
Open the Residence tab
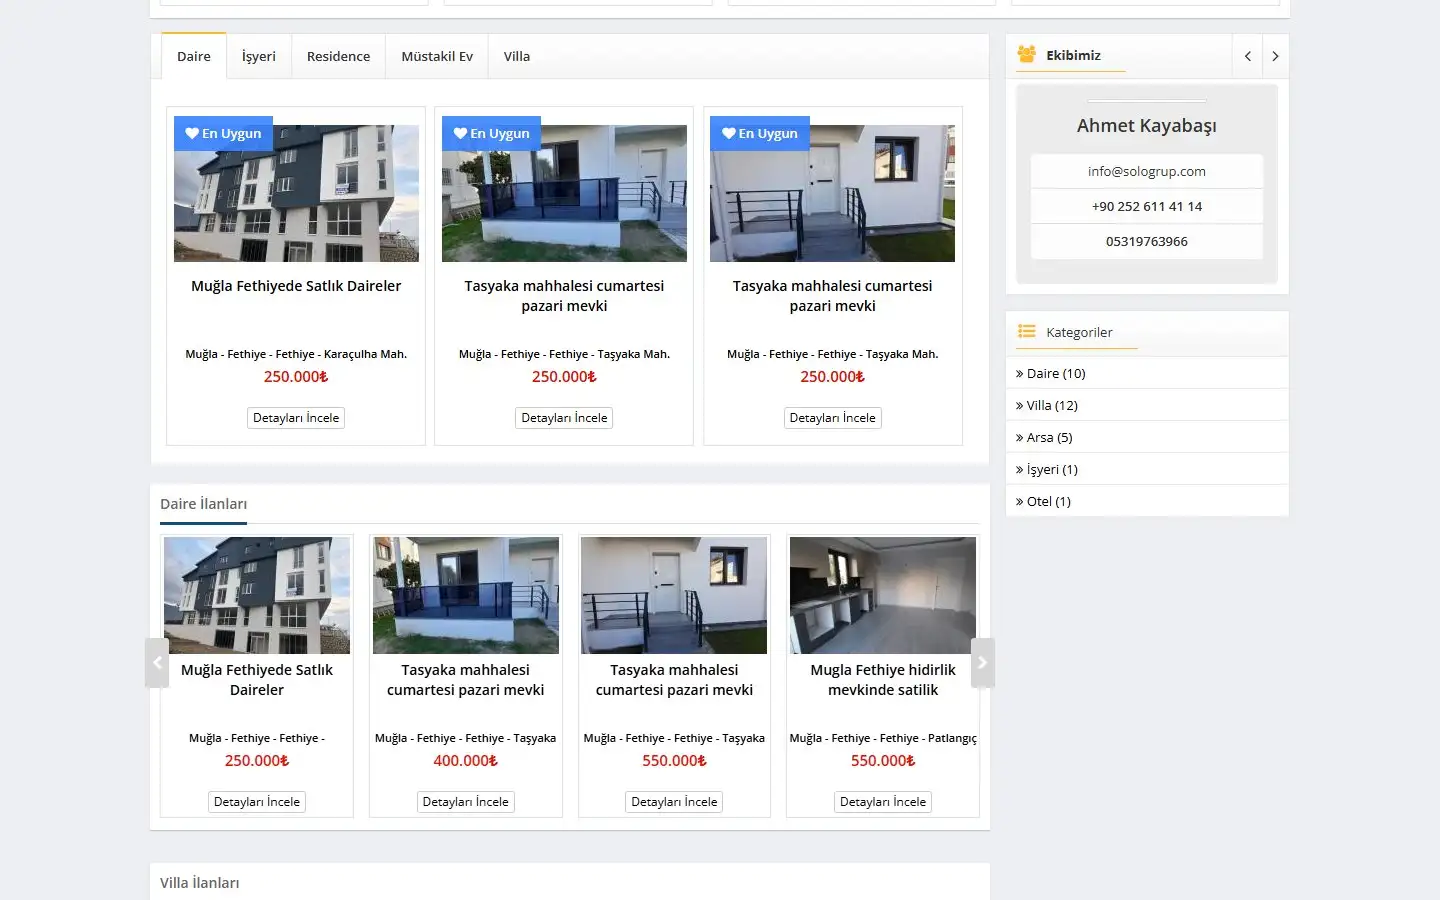point(338,56)
